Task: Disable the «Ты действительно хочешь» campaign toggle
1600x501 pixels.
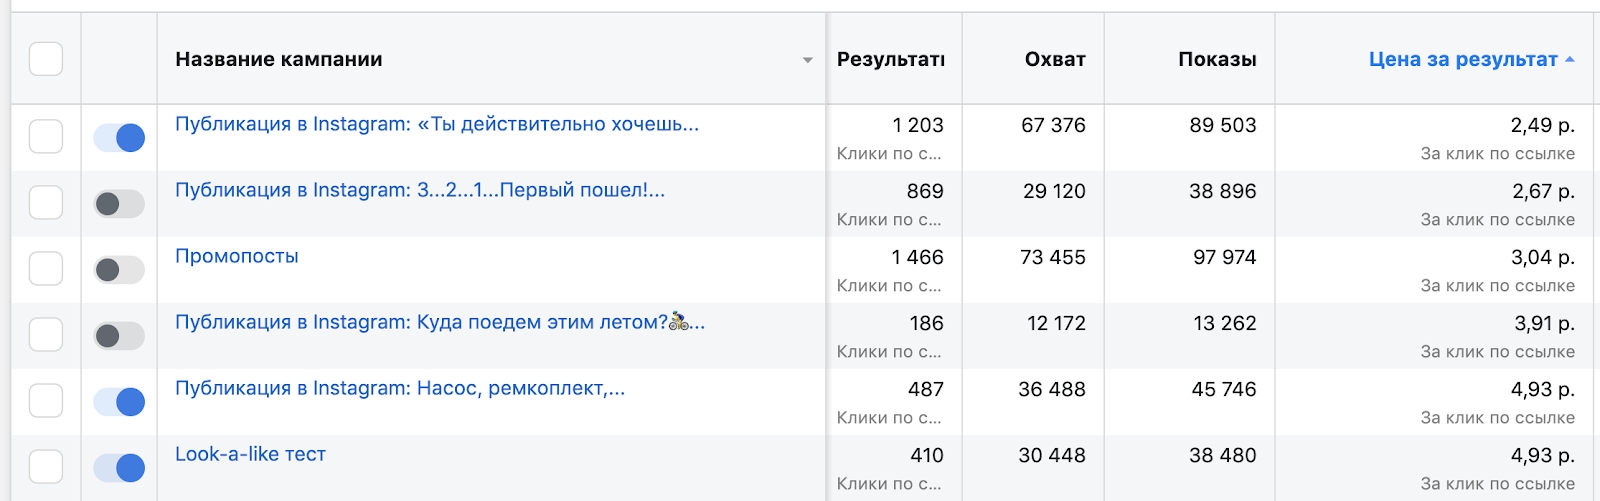Action: click(x=119, y=138)
